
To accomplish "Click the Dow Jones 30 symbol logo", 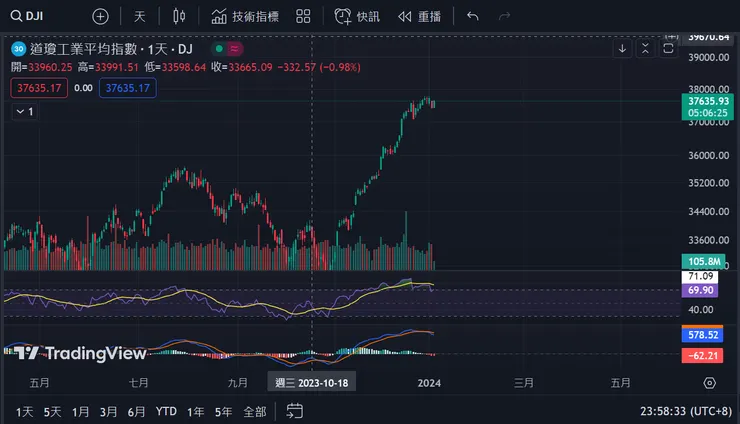I will (18, 49).
